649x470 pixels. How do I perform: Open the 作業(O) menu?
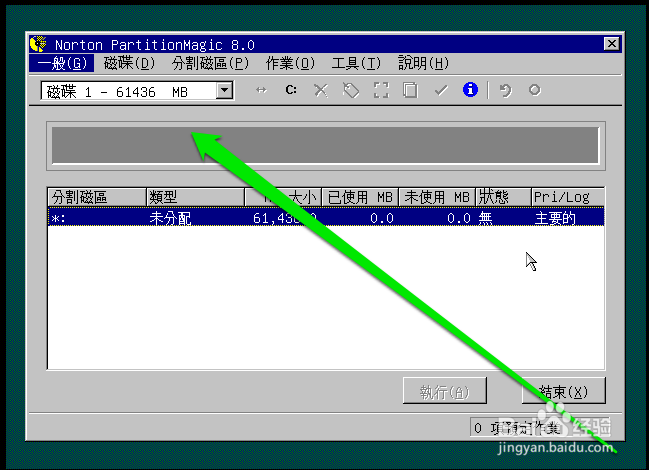point(290,63)
